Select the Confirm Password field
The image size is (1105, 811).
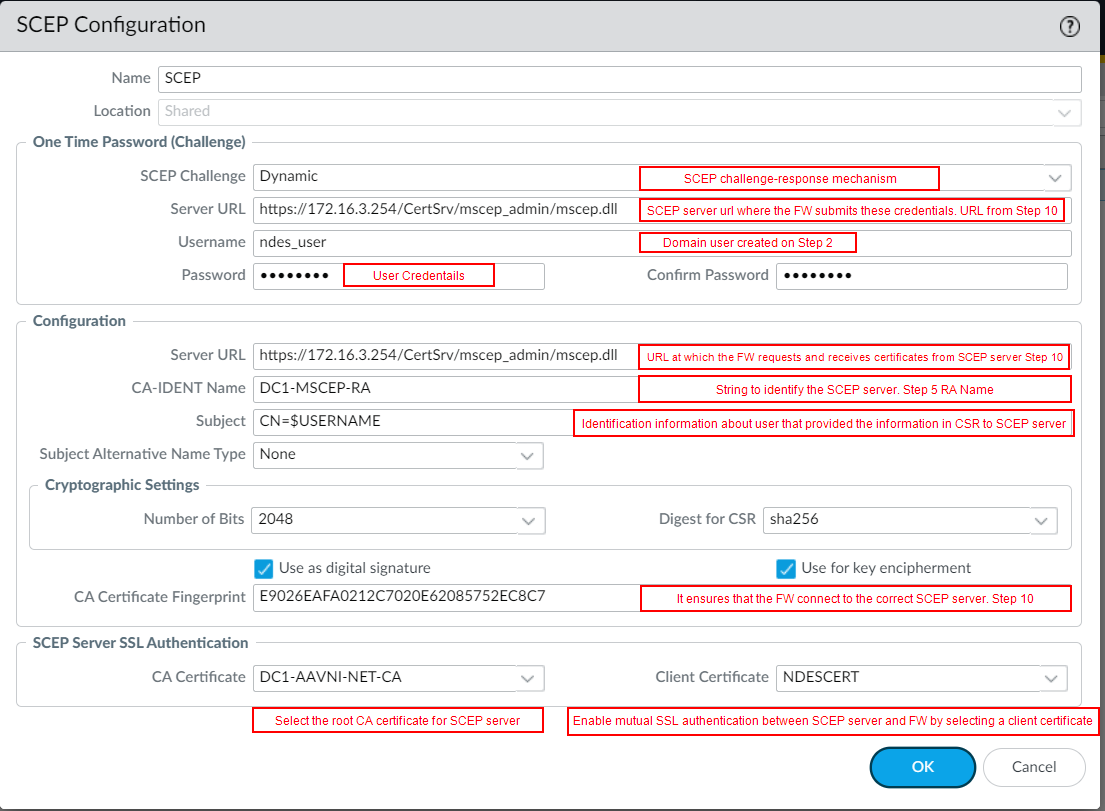[x=920, y=276]
